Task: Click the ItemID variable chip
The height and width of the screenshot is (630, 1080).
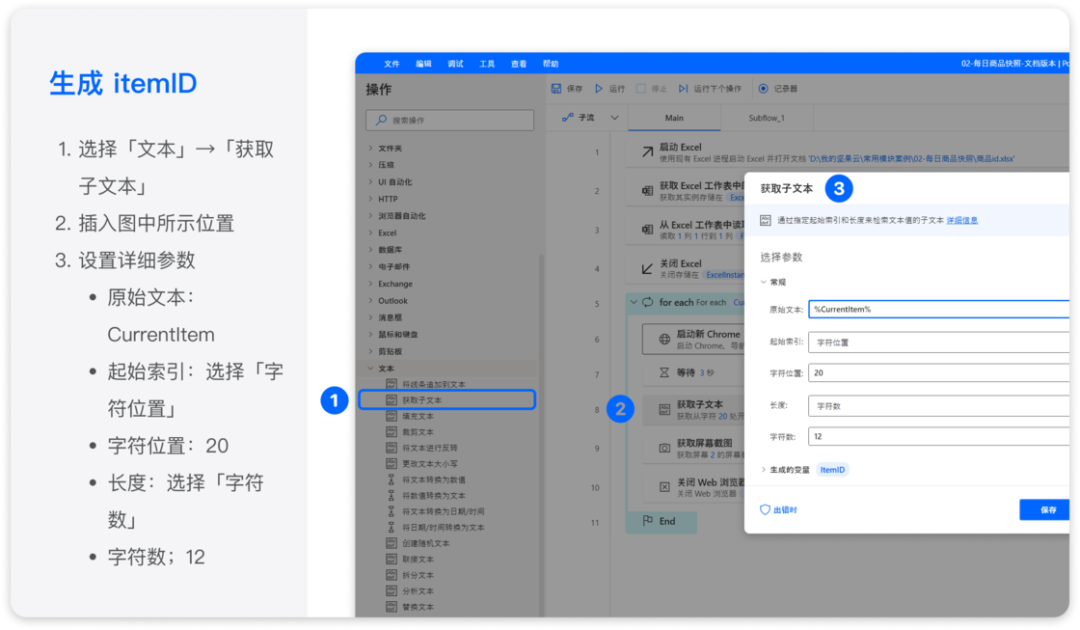Action: [832, 470]
